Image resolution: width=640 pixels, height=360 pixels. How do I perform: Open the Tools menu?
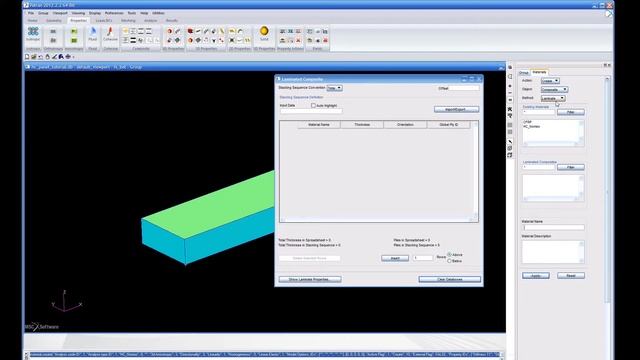pyautogui.click(x=131, y=13)
